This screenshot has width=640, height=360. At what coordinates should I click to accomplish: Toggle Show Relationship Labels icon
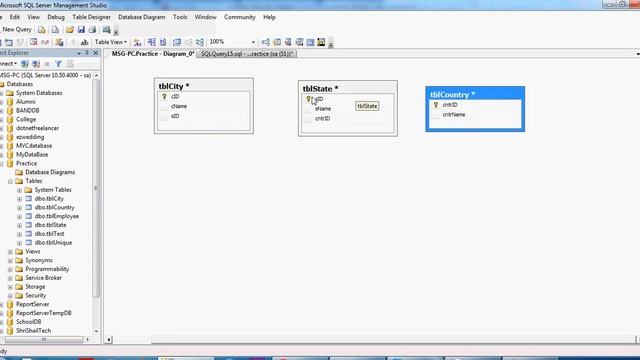(138, 42)
